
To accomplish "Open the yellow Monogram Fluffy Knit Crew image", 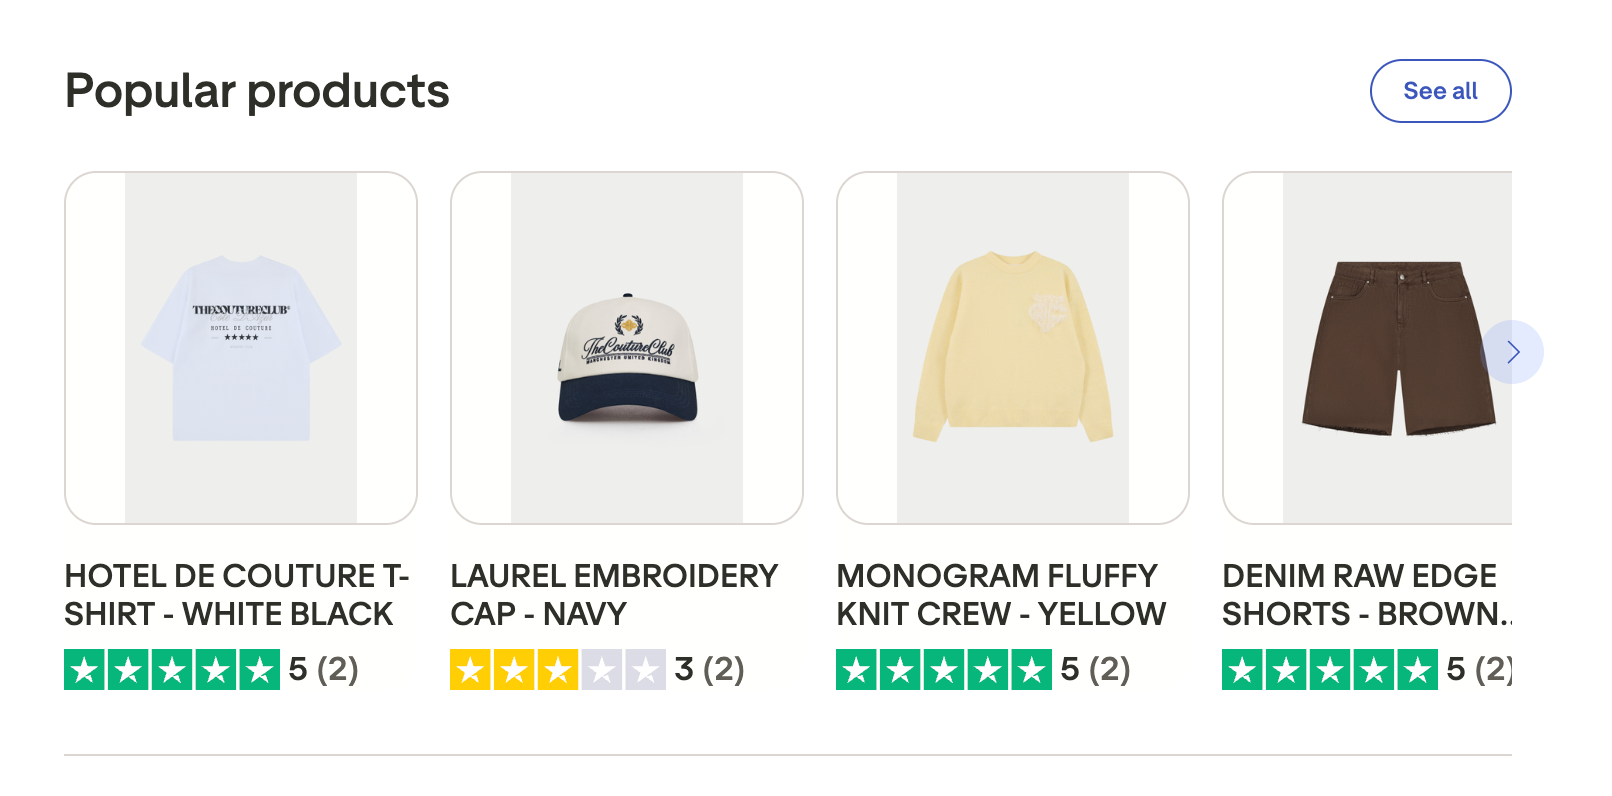I will [x=1013, y=348].
